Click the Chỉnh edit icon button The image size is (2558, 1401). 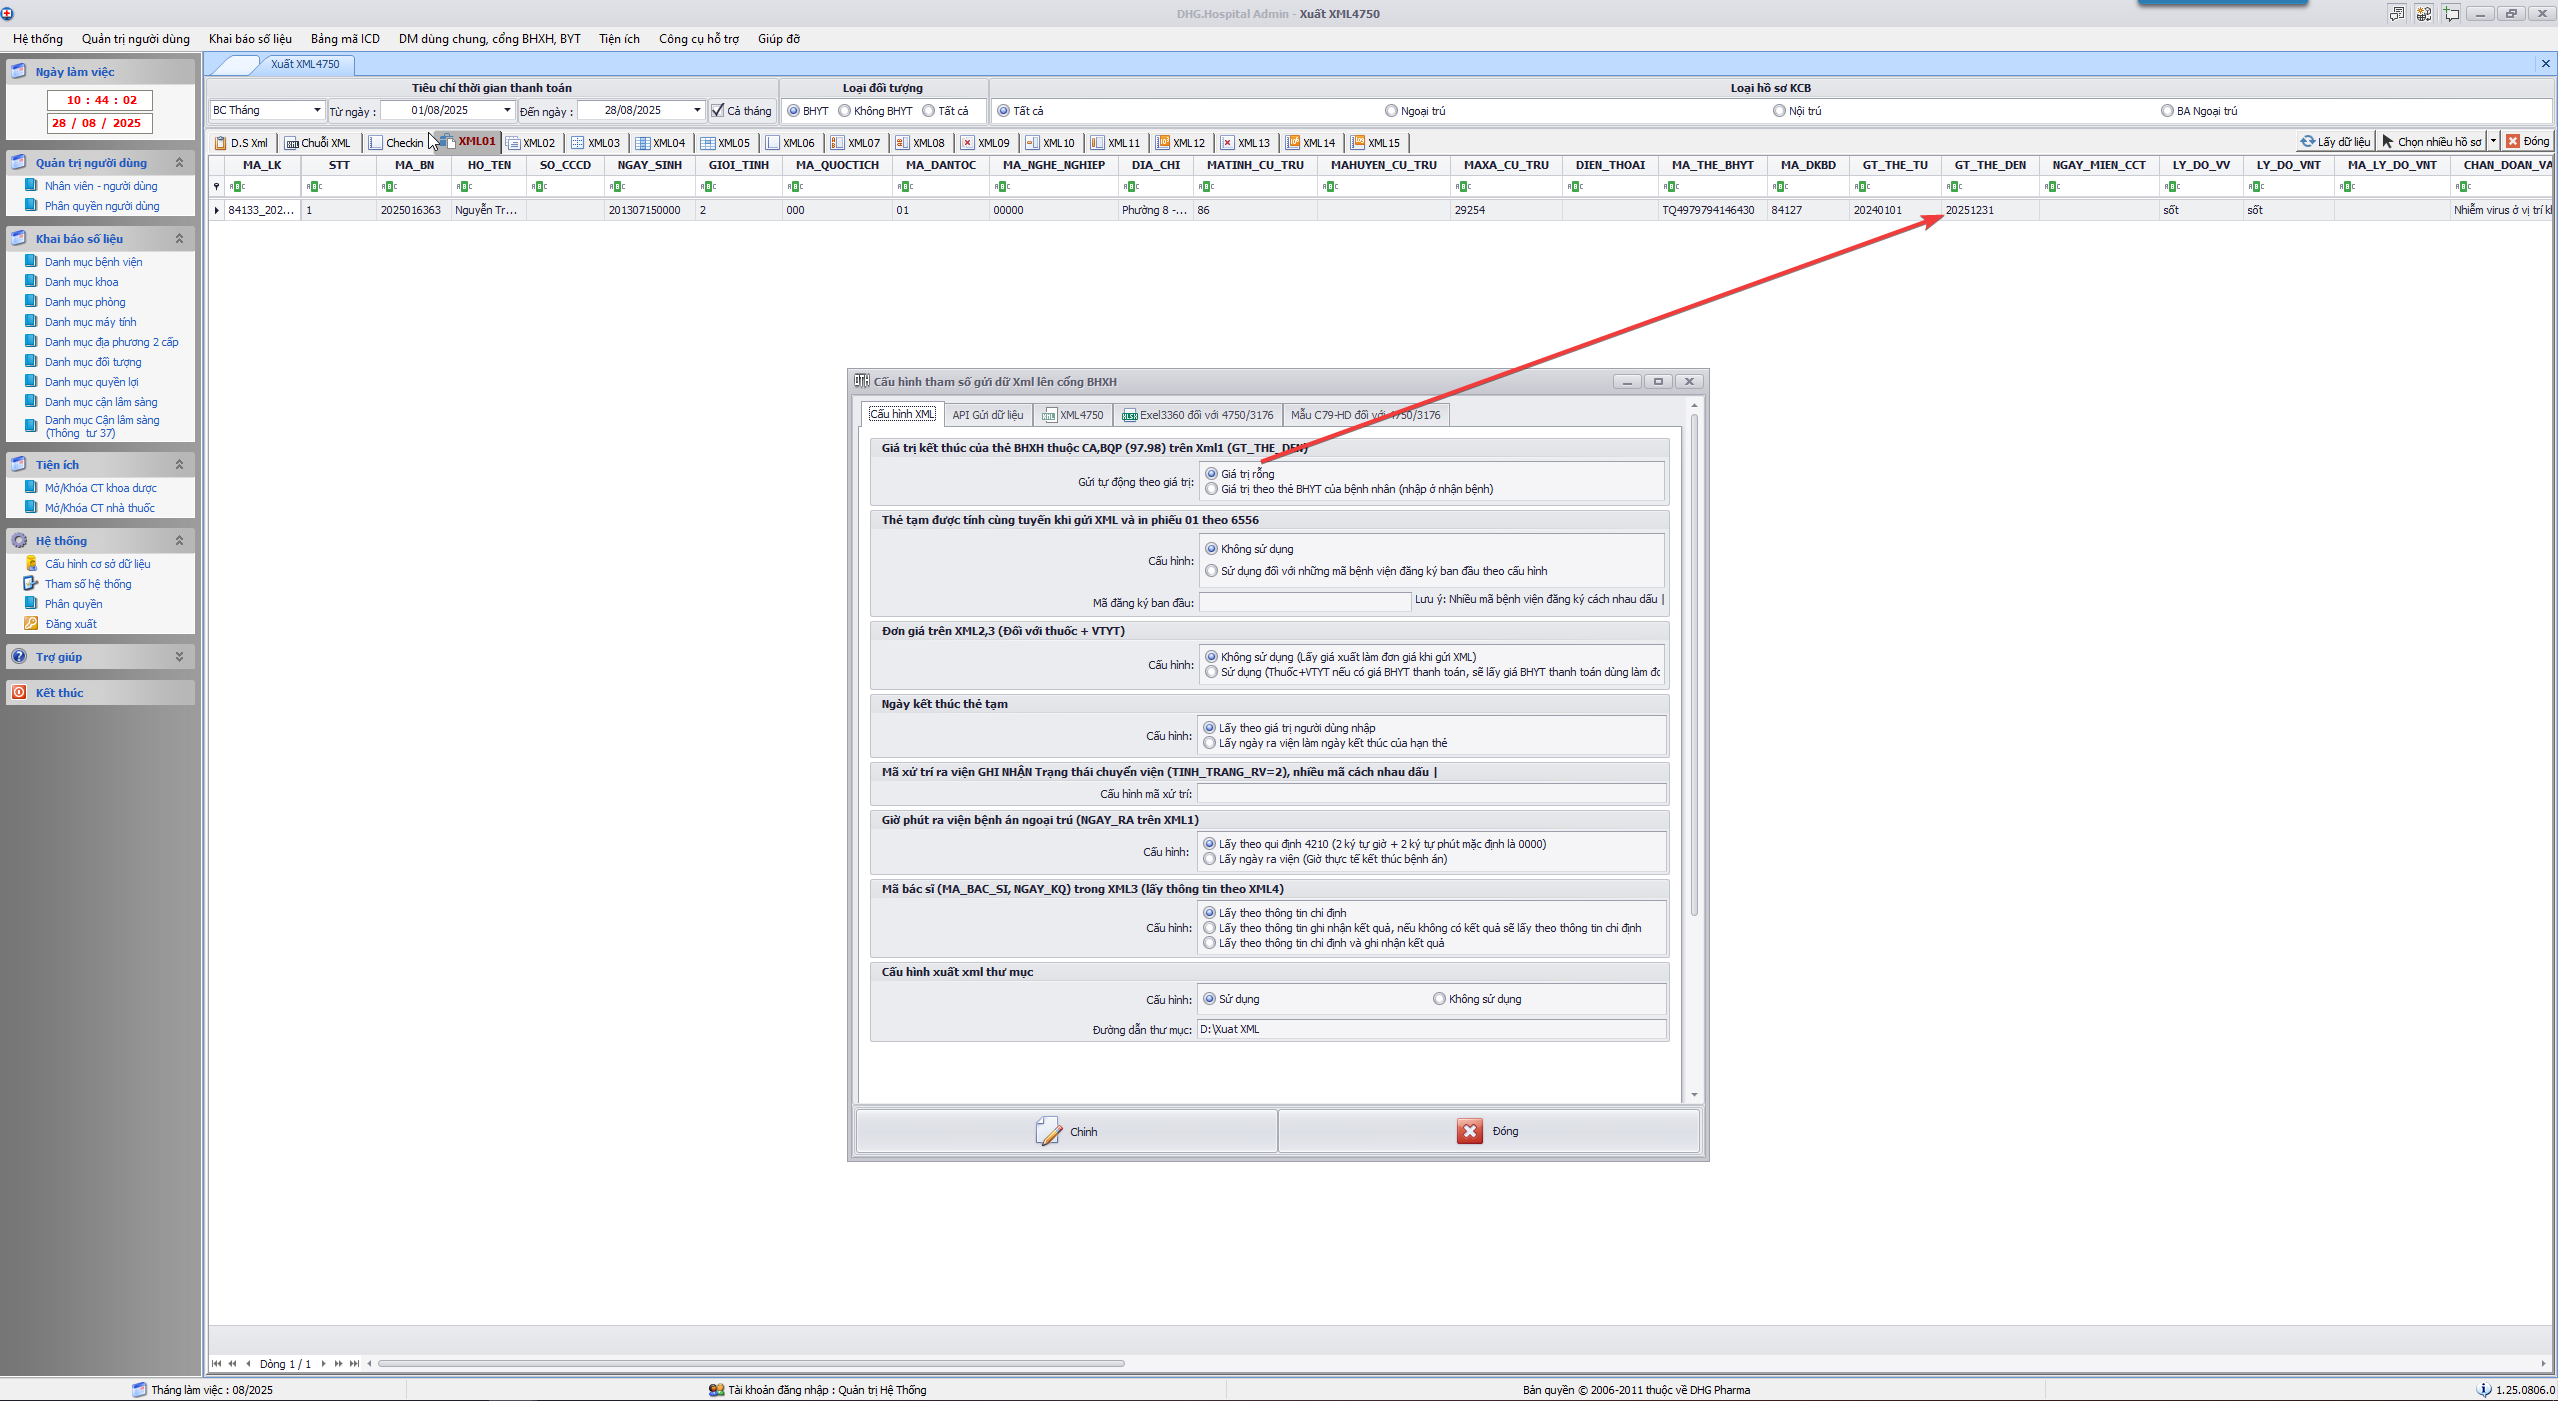point(1048,1131)
